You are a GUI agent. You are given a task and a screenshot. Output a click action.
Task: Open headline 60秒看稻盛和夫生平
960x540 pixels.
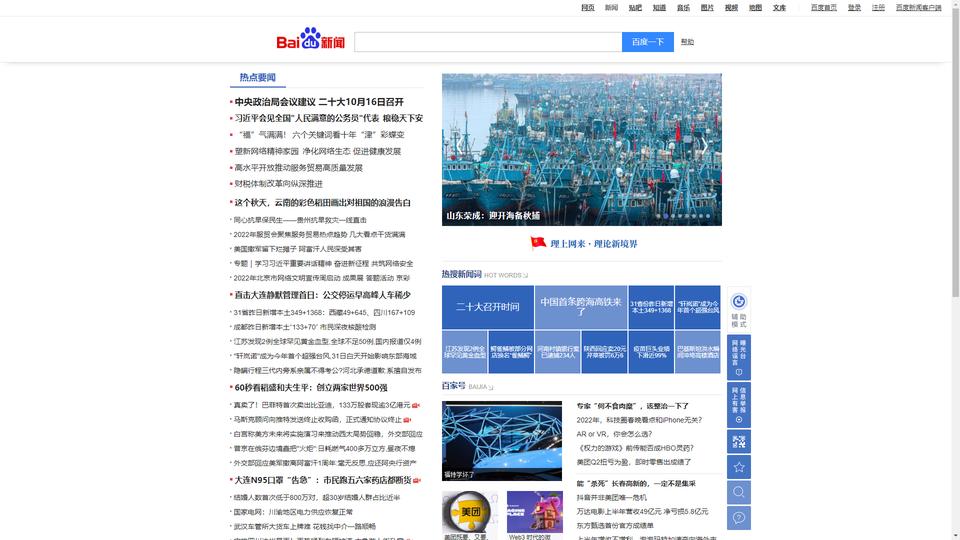click(311, 388)
